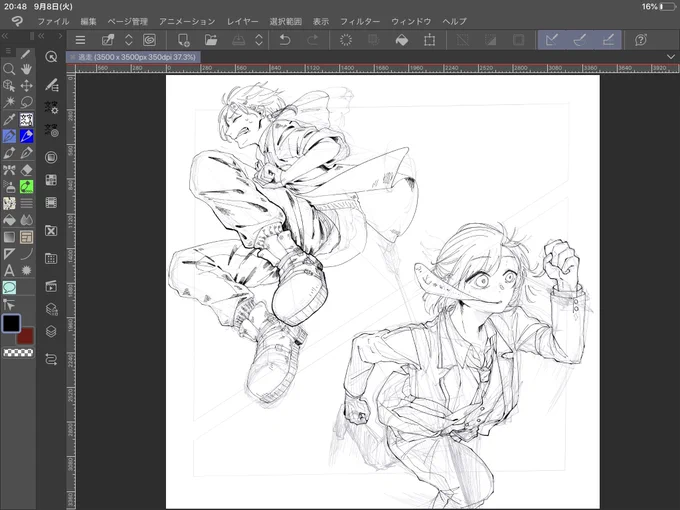Select the green-background brush tool

(26, 186)
